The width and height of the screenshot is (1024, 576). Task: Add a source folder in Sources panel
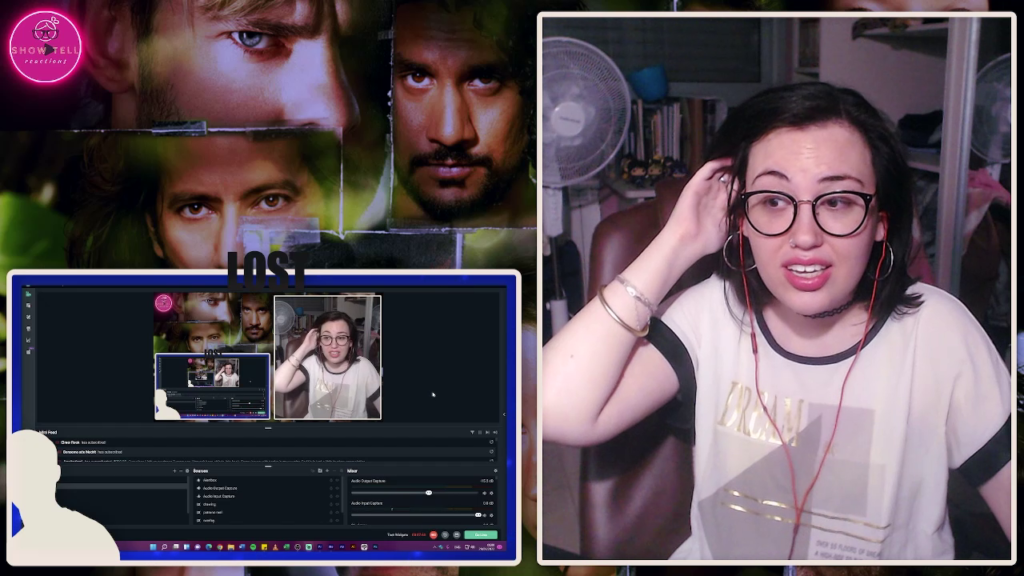pos(319,470)
